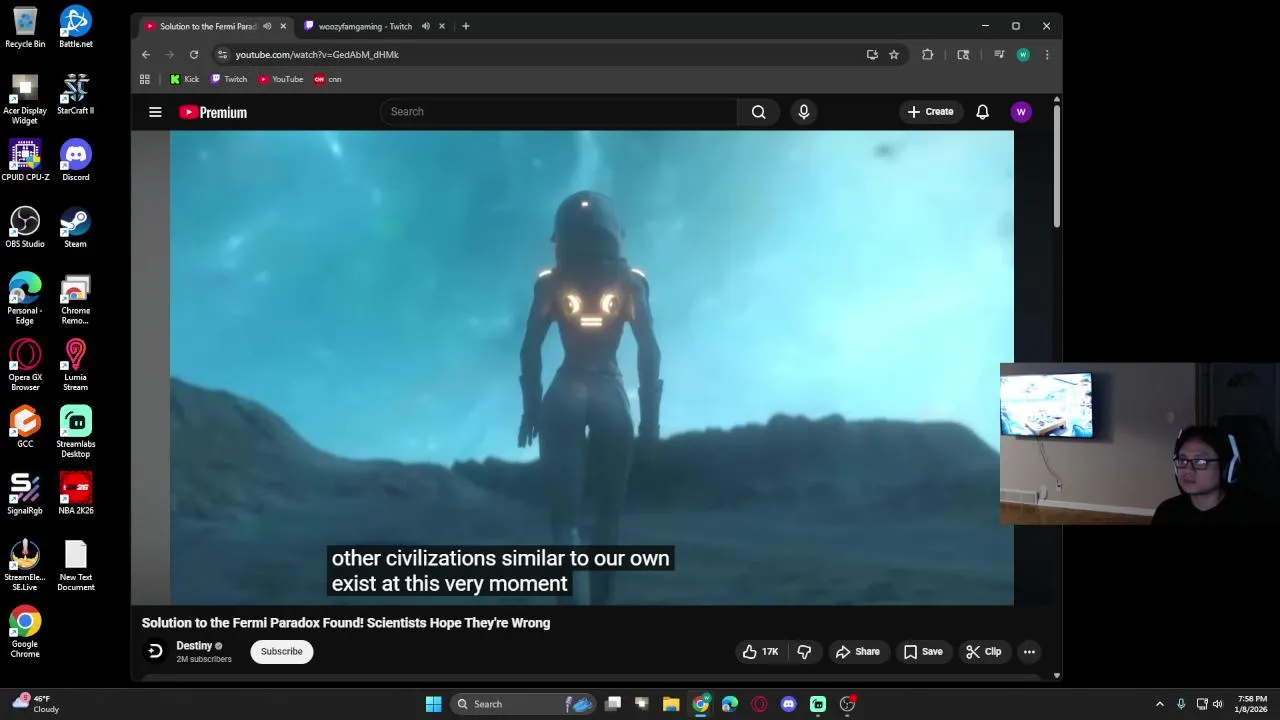Open the Chrome profile avatar
Image resolution: width=1280 pixels, height=720 pixels.
tap(1023, 55)
